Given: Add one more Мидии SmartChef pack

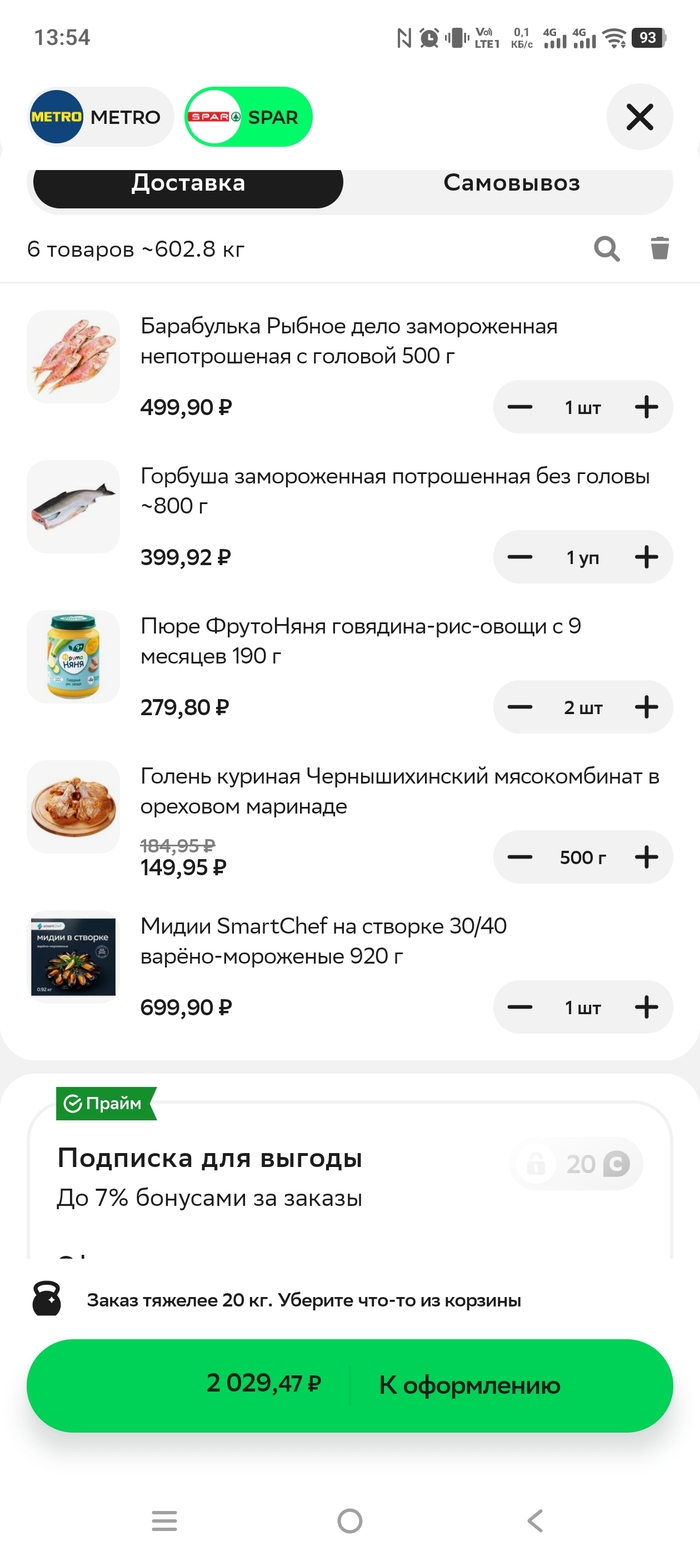Looking at the screenshot, I should pyautogui.click(x=647, y=1007).
